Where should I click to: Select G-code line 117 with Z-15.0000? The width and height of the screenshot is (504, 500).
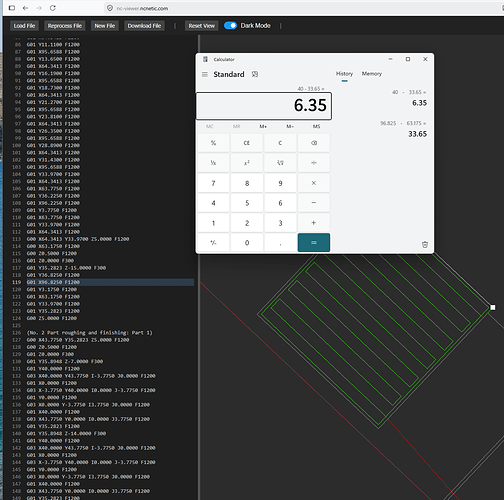66,268
